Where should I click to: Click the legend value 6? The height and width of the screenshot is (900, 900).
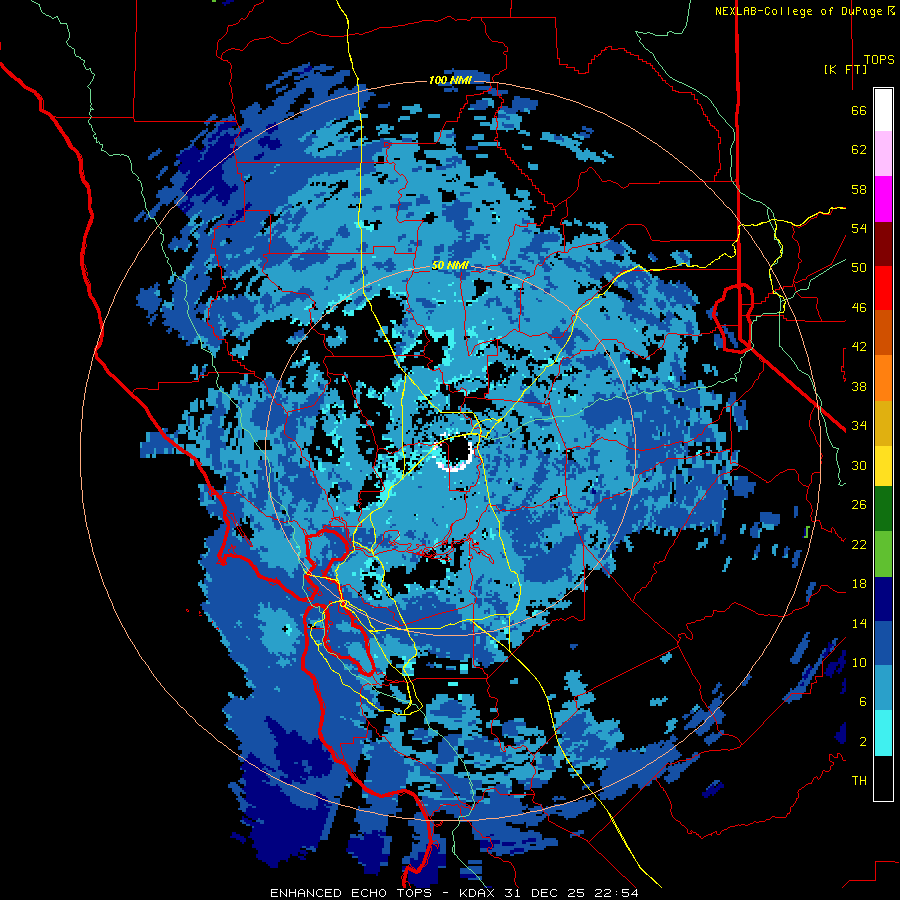pyautogui.click(x=863, y=702)
